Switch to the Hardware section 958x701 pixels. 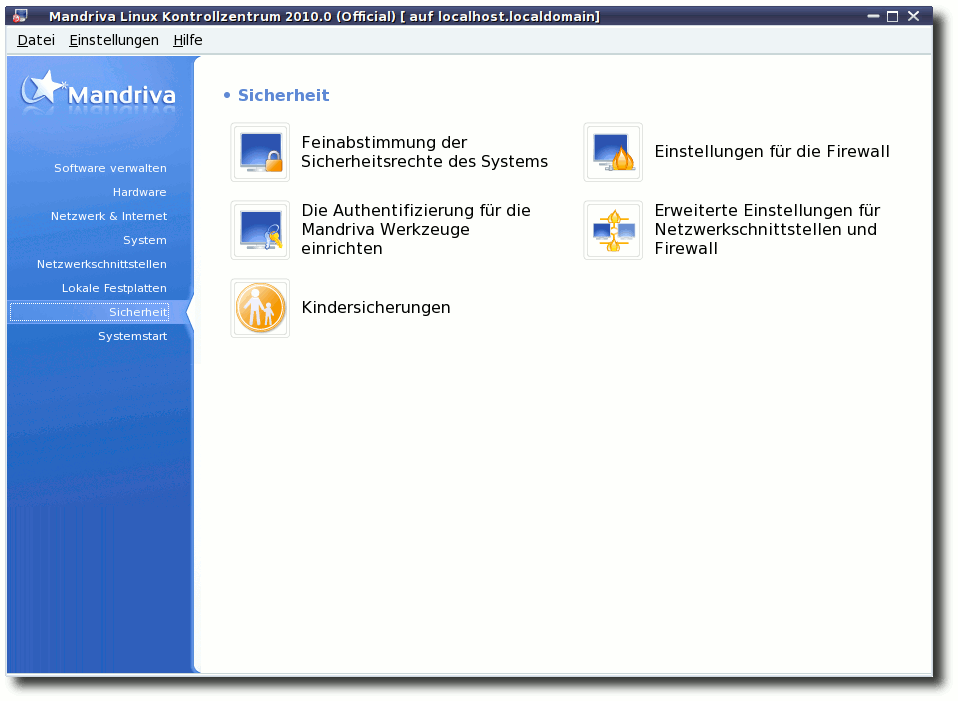tap(139, 192)
